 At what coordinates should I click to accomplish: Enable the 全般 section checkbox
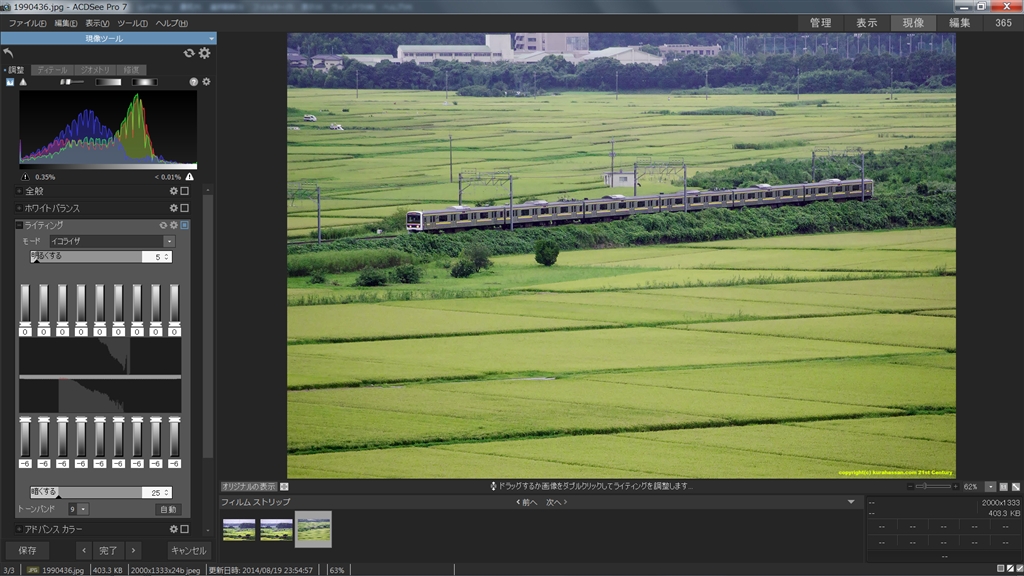tap(184, 191)
